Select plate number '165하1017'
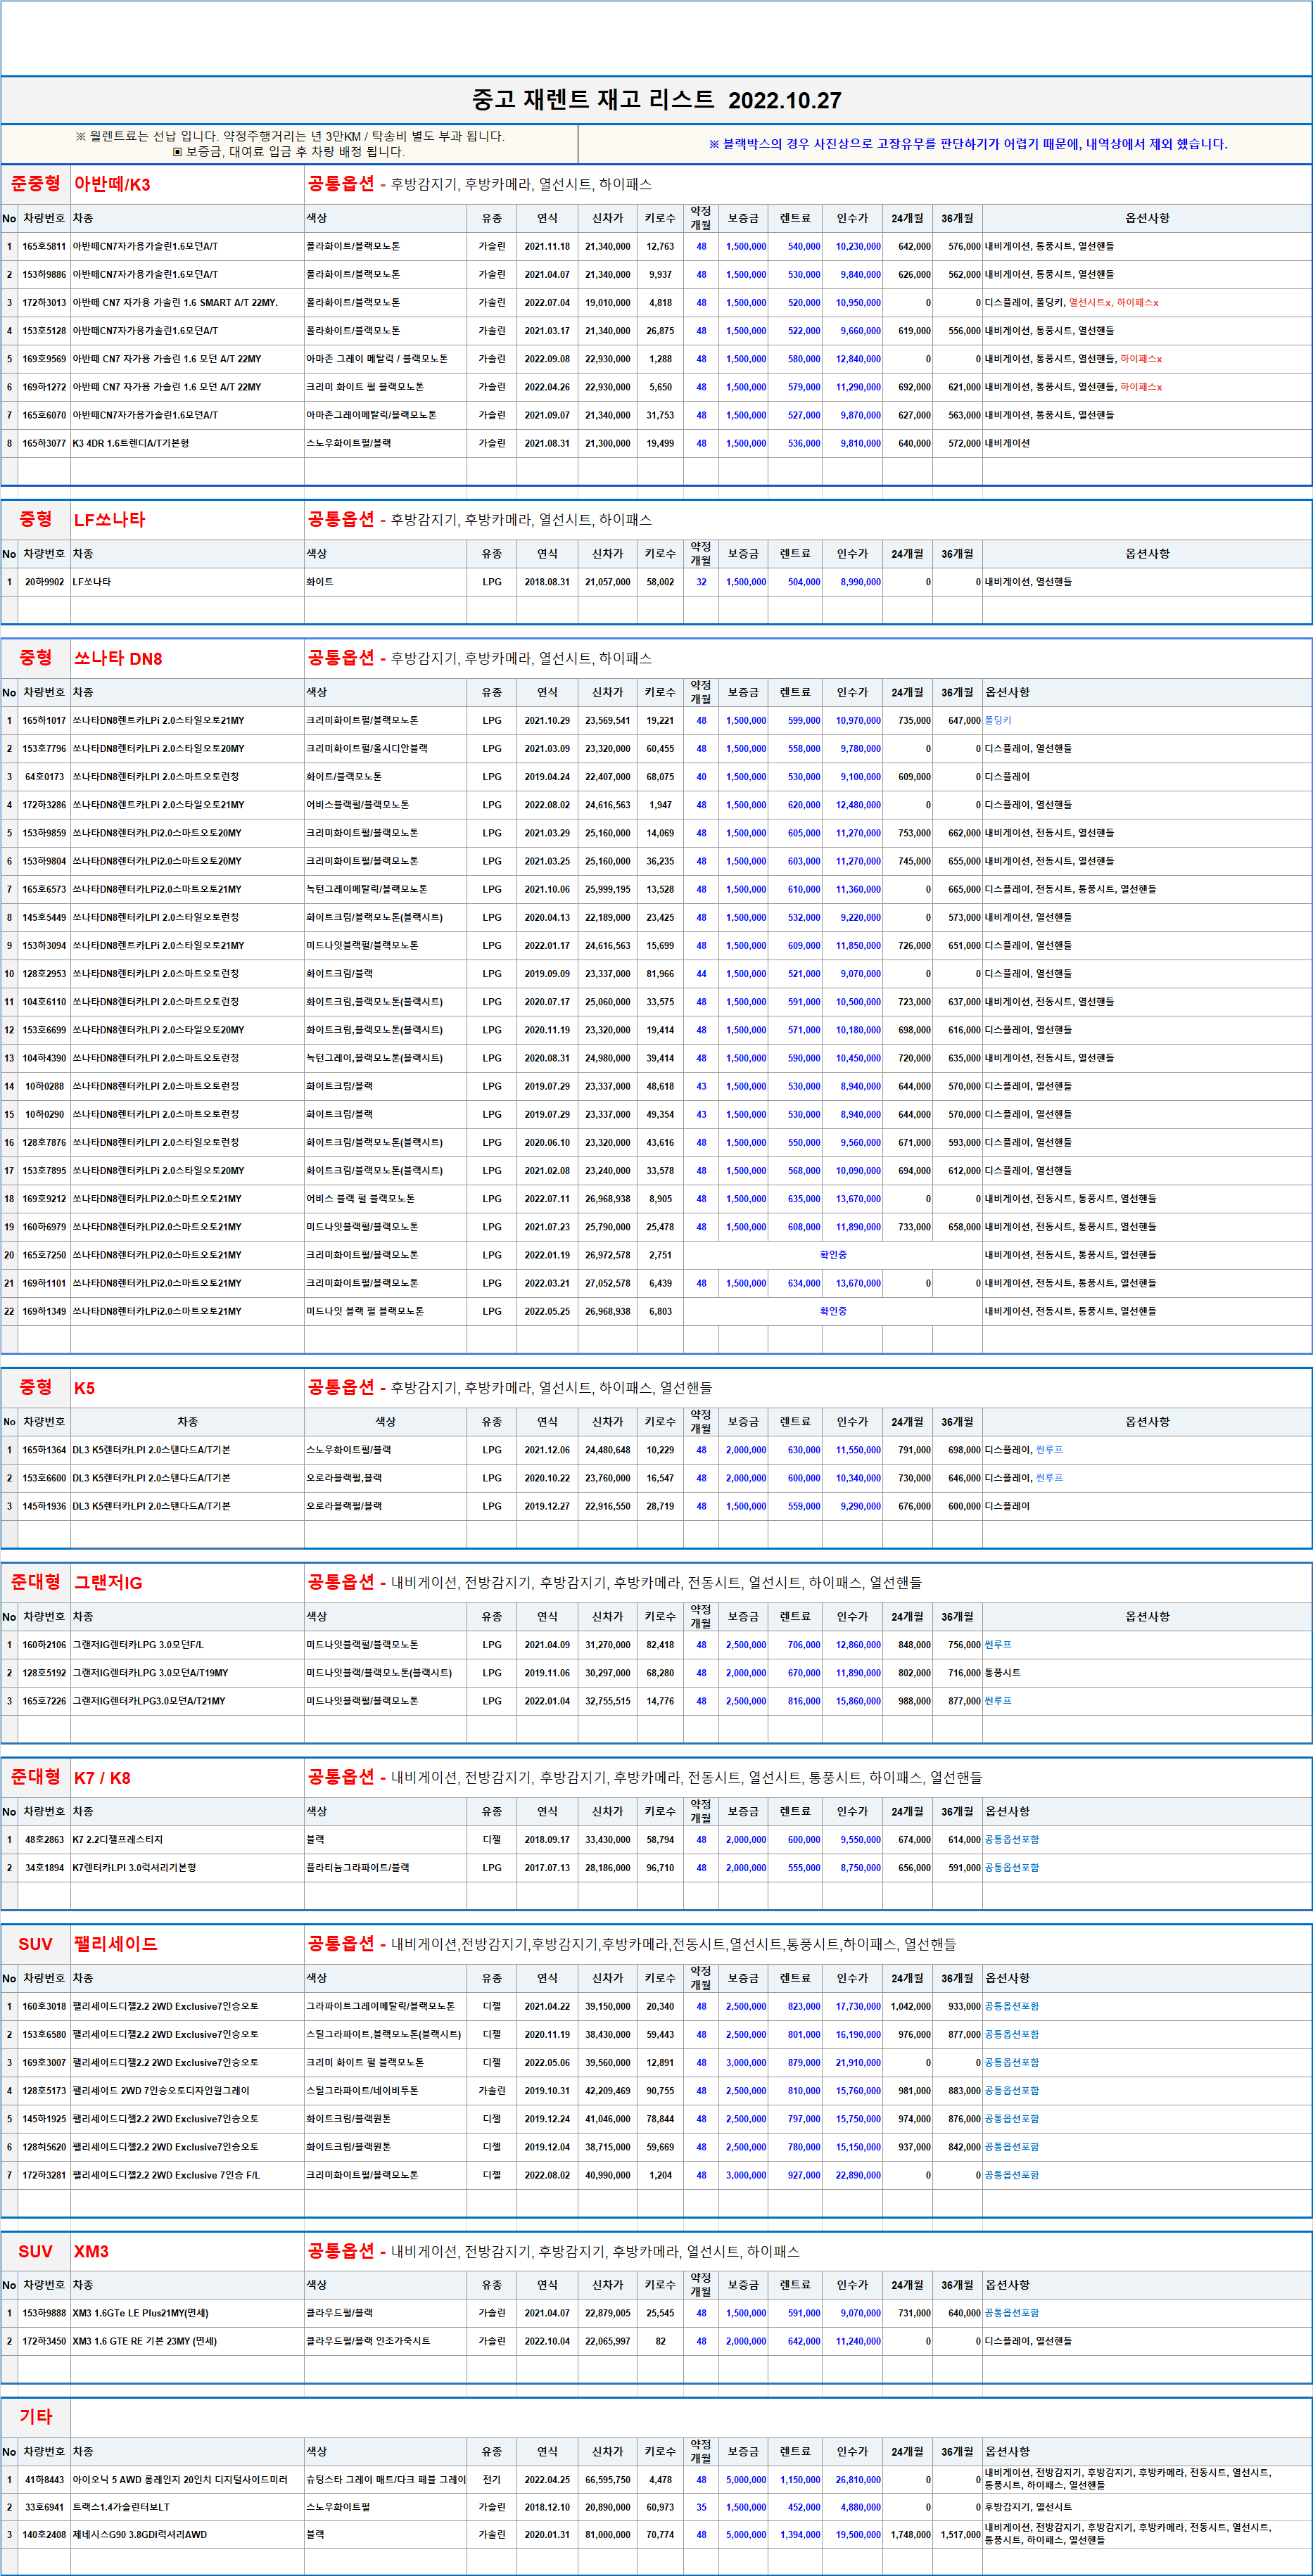This screenshot has width=1313, height=2576. pyautogui.click(x=44, y=720)
